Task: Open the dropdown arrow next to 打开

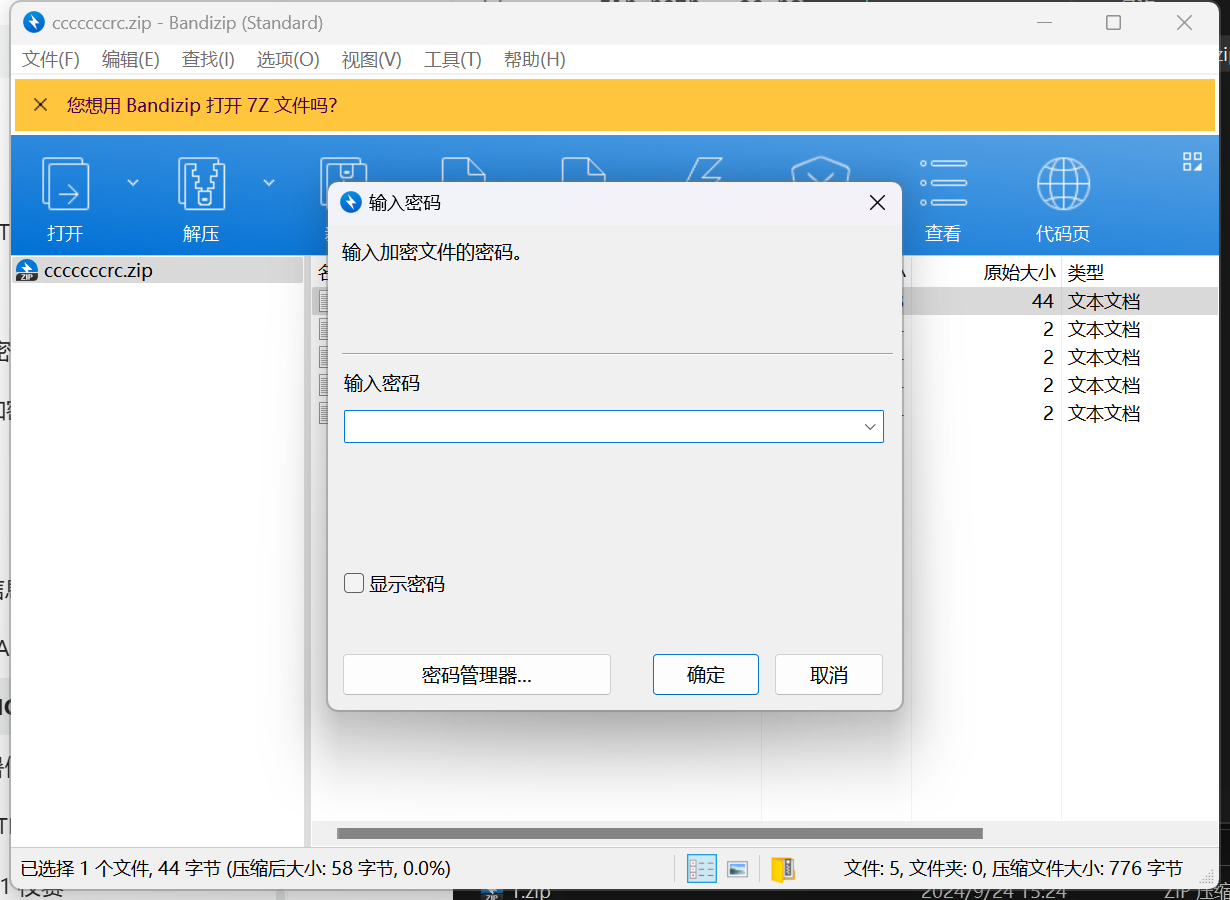Action: tap(133, 182)
